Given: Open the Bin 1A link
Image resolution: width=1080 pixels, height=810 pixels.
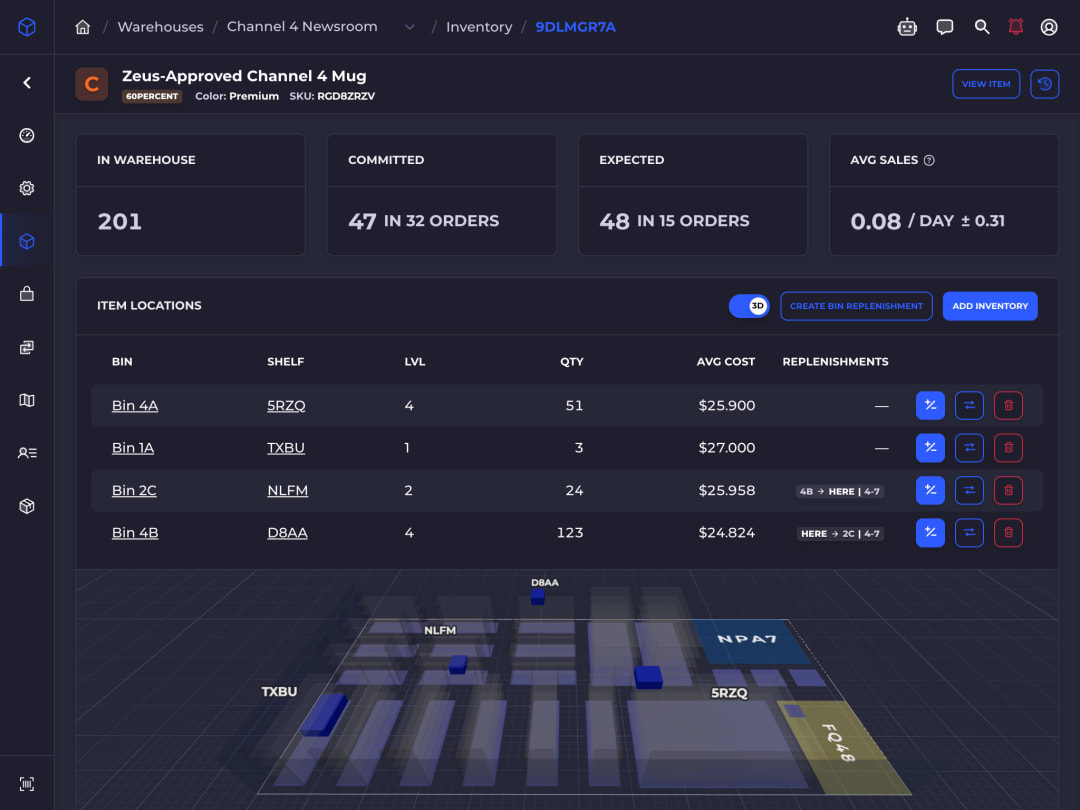Looking at the screenshot, I should pos(133,448).
